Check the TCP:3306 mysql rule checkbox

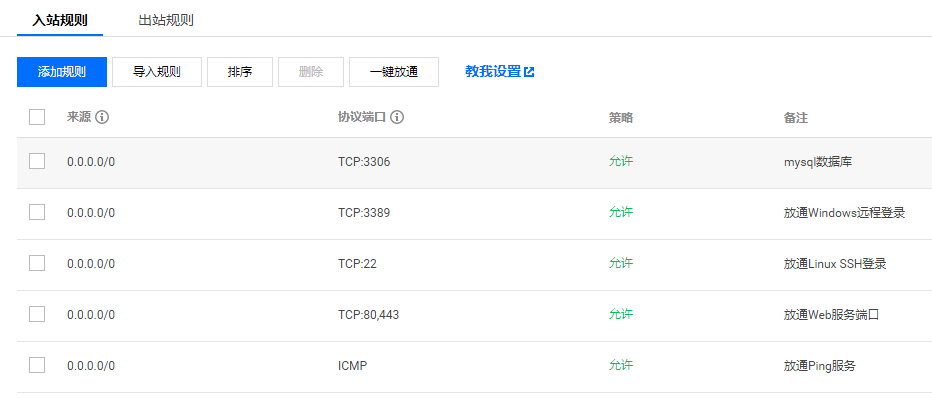(x=37, y=161)
